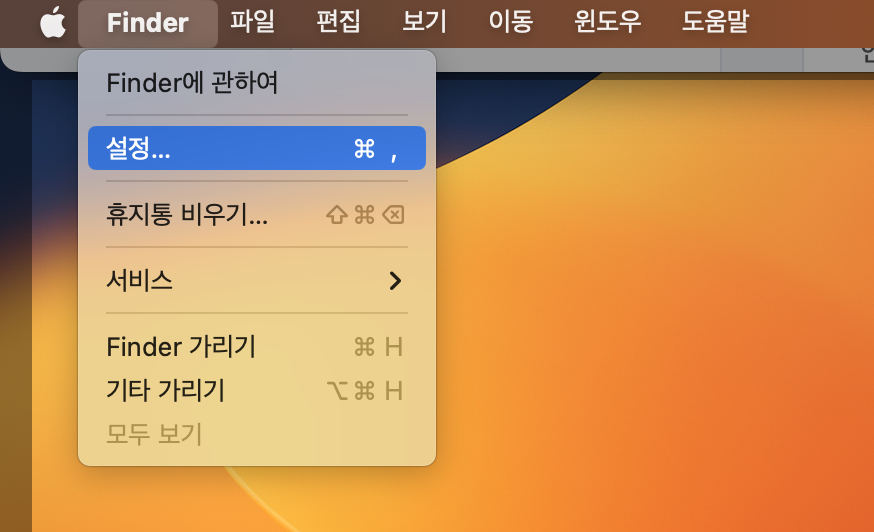Image resolution: width=874 pixels, height=532 pixels.
Task: Expand the 서비스 submenu
Action: (x=257, y=280)
